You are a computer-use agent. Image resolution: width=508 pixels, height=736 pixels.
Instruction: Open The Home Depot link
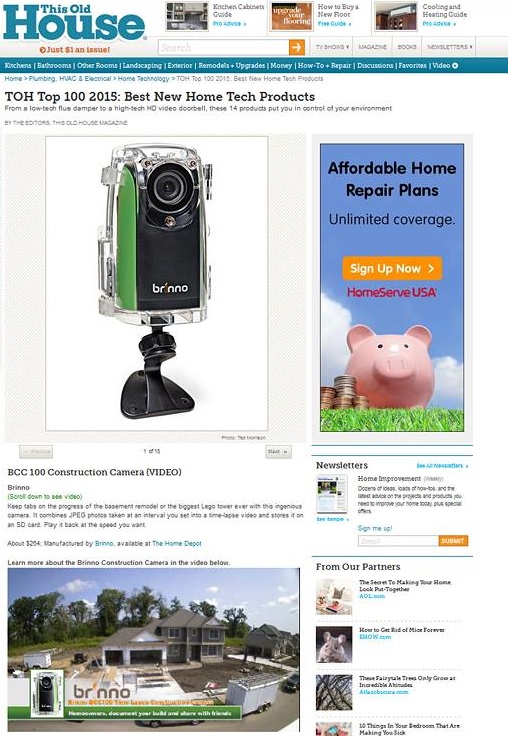tap(177, 543)
